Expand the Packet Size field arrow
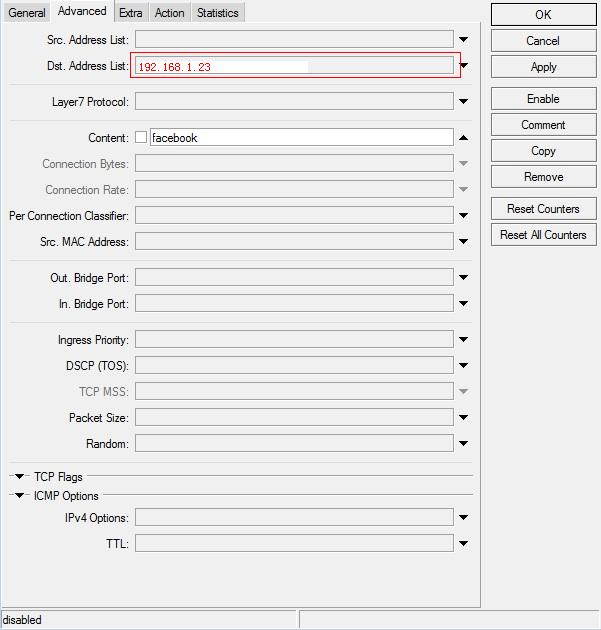 point(464,418)
